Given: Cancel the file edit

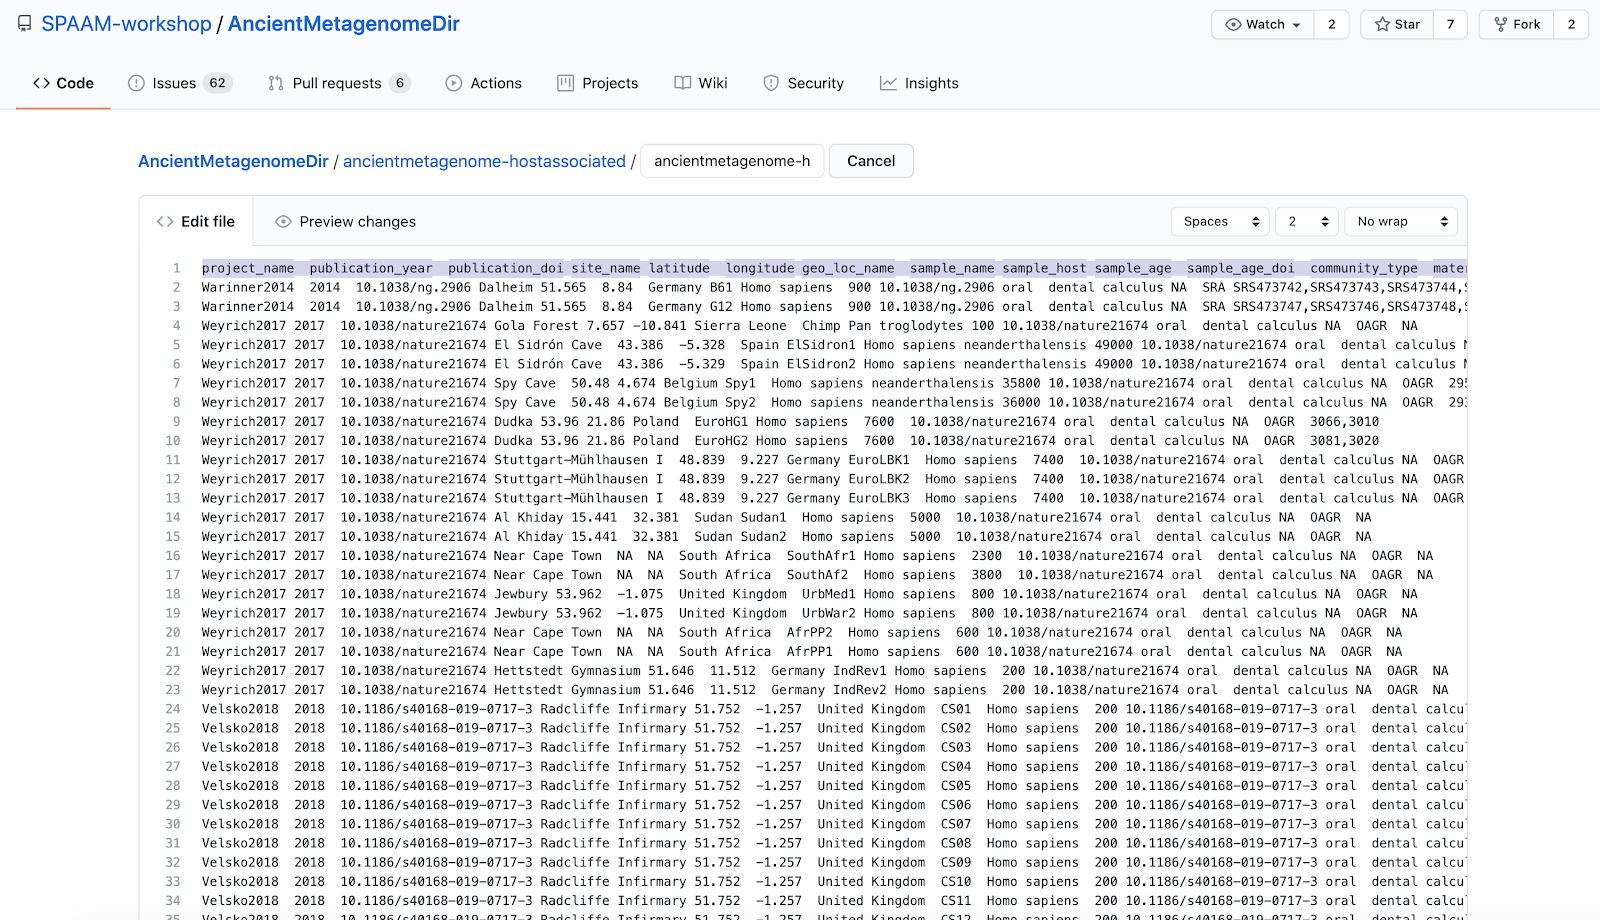Looking at the screenshot, I should [x=871, y=161].
